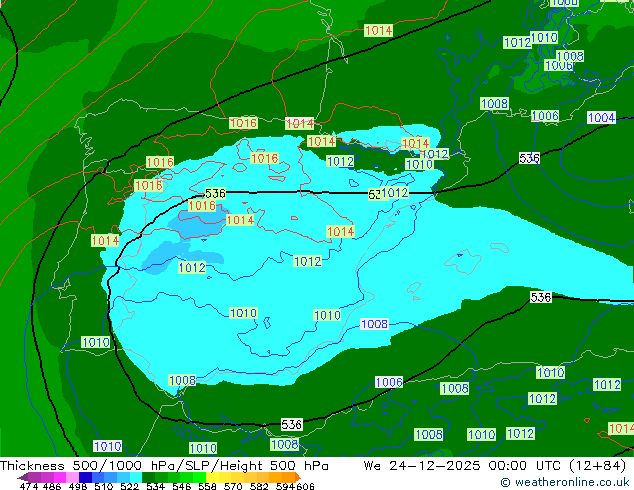
Task: Click legend value 522
Action: pos(129,486)
